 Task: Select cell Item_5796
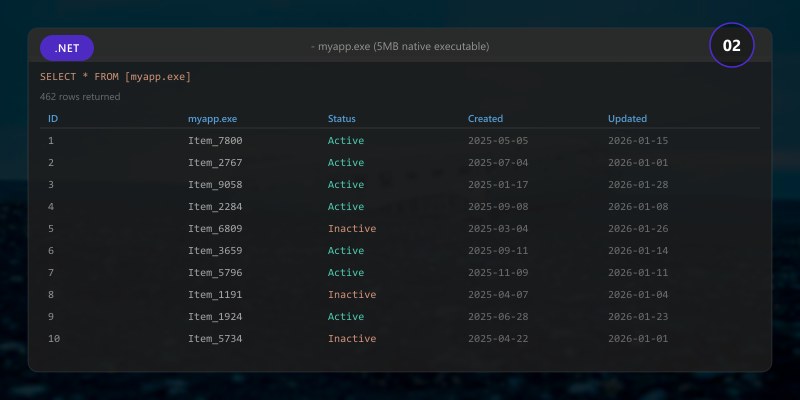tap(215, 272)
